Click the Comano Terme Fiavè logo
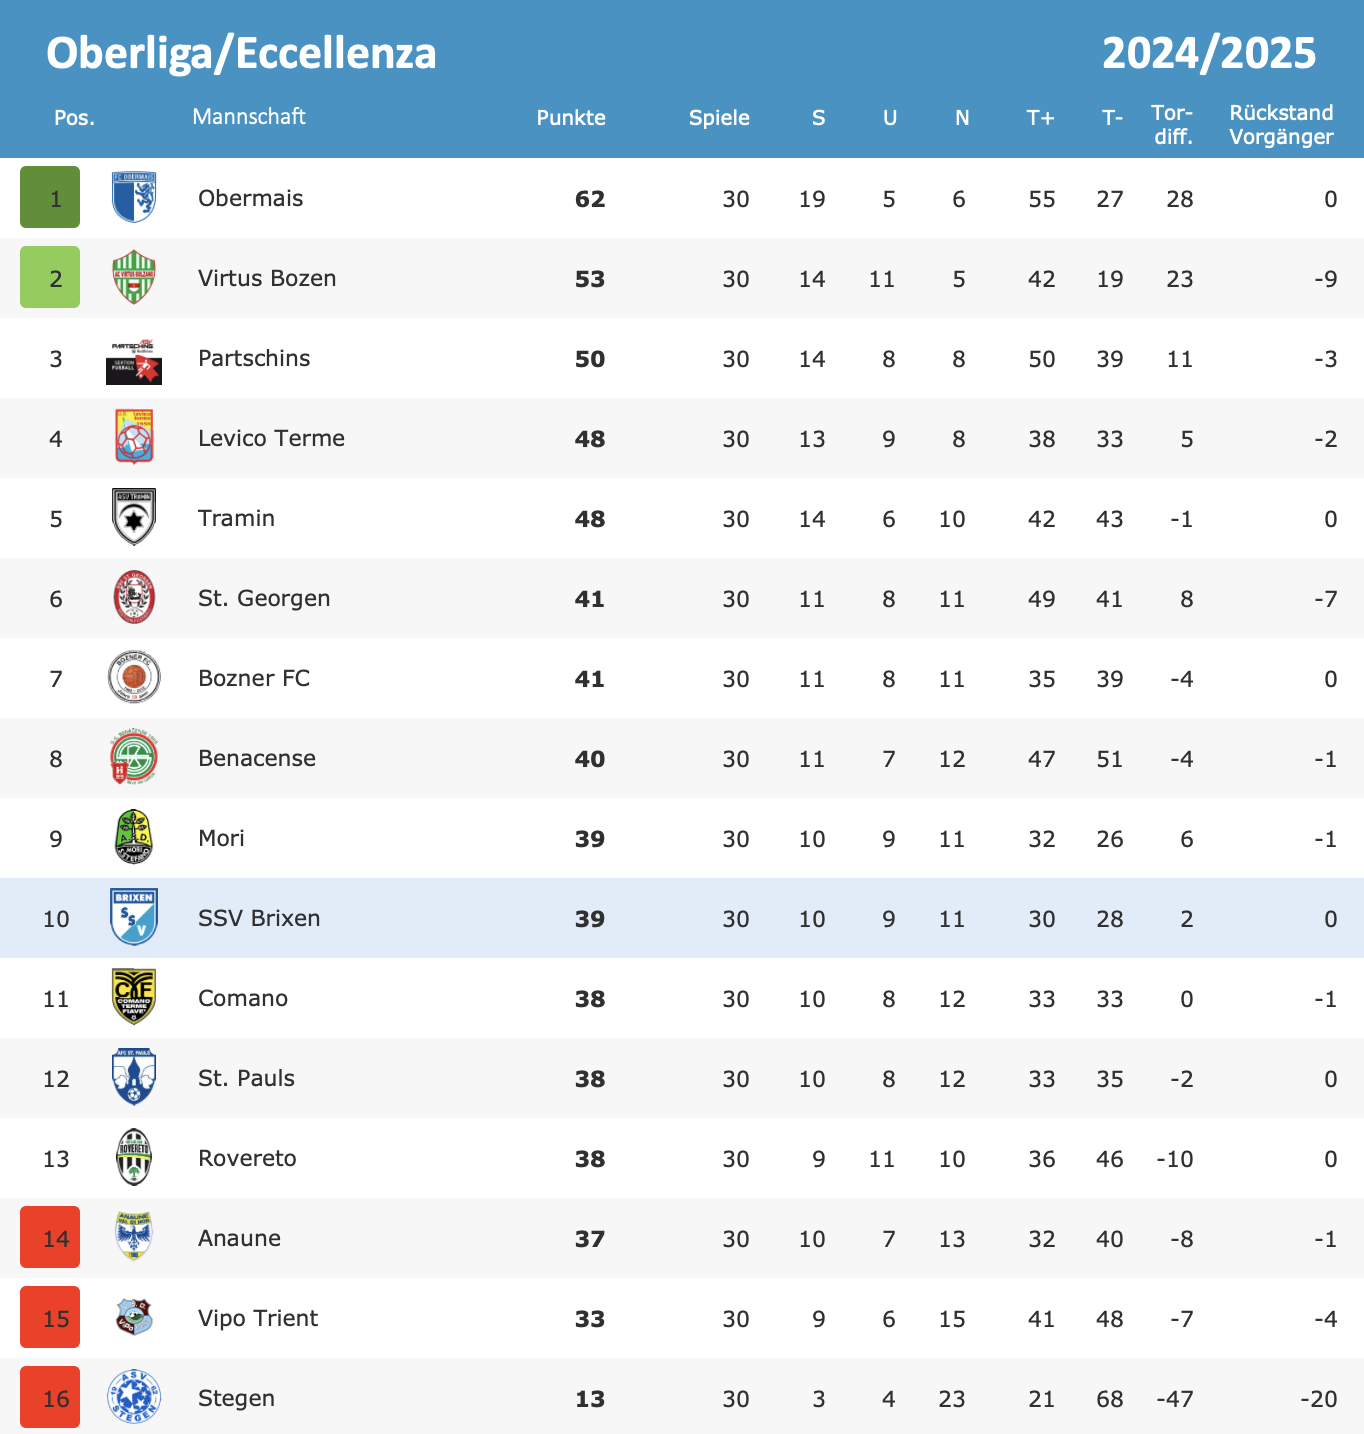1364x1434 pixels. click(x=134, y=997)
